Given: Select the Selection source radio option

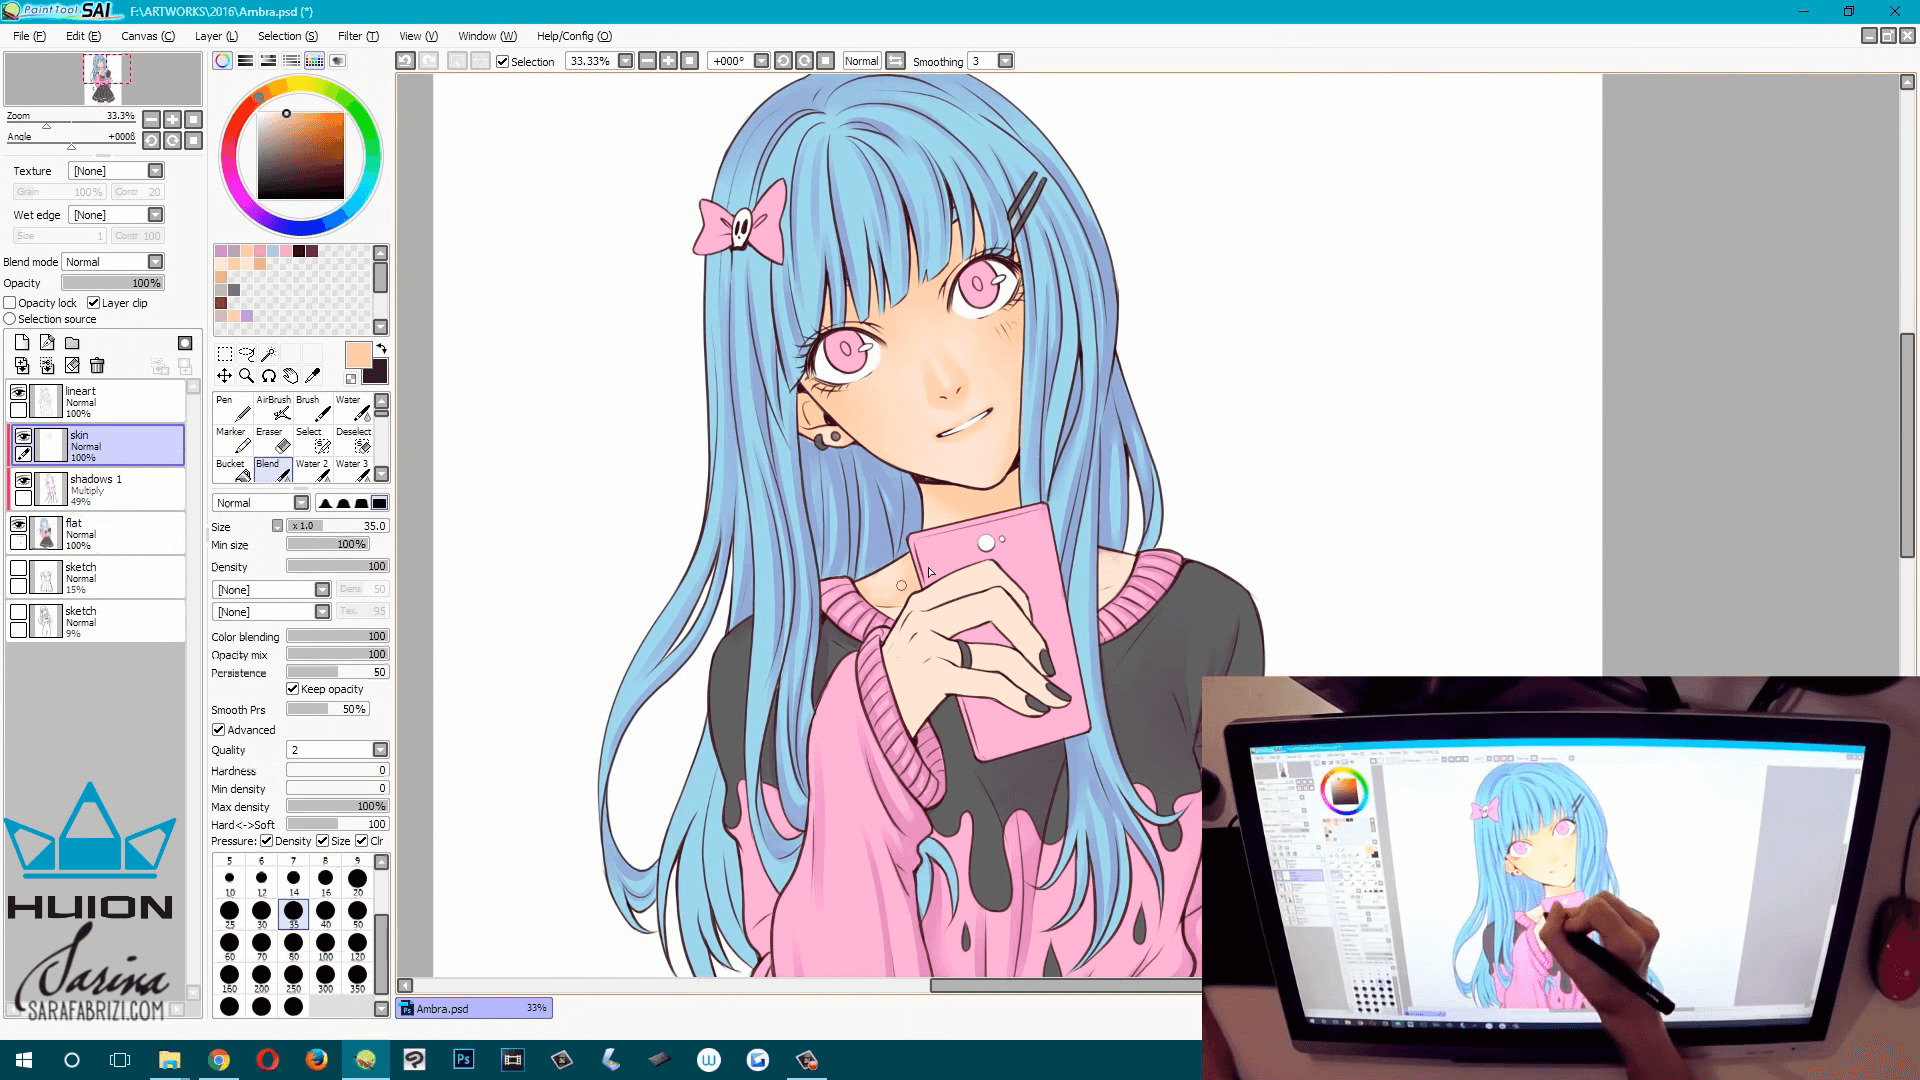Looking at the screenshot, I should click(10, 319).
